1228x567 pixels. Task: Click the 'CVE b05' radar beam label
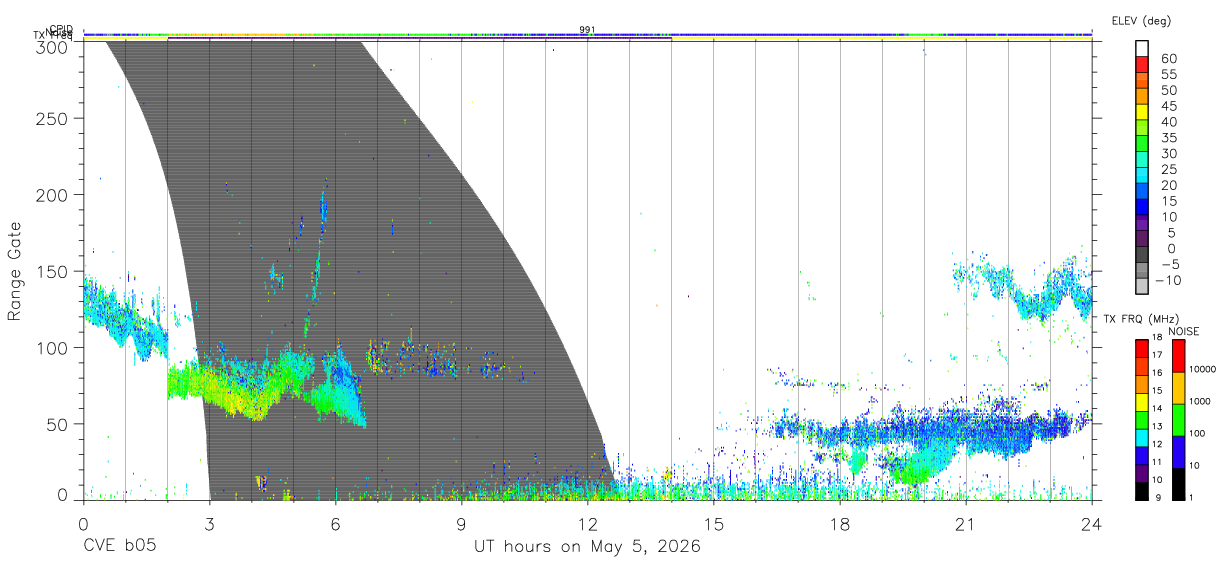coord(119,547)
